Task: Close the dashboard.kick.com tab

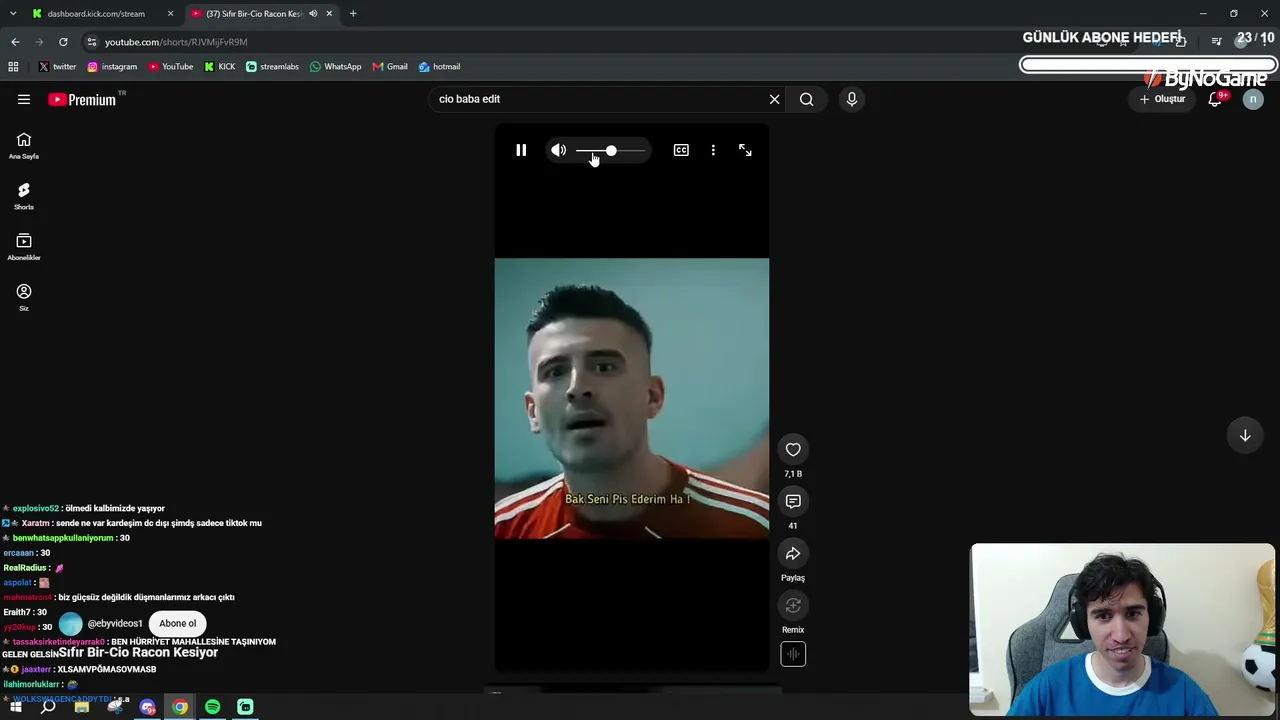Action: pos(171,14)
